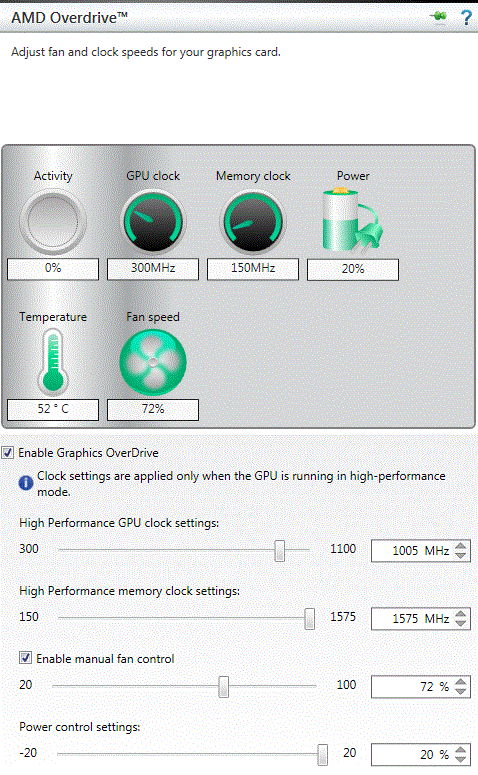
Task: Click the green pin icon in header
Action: point(438,17)
